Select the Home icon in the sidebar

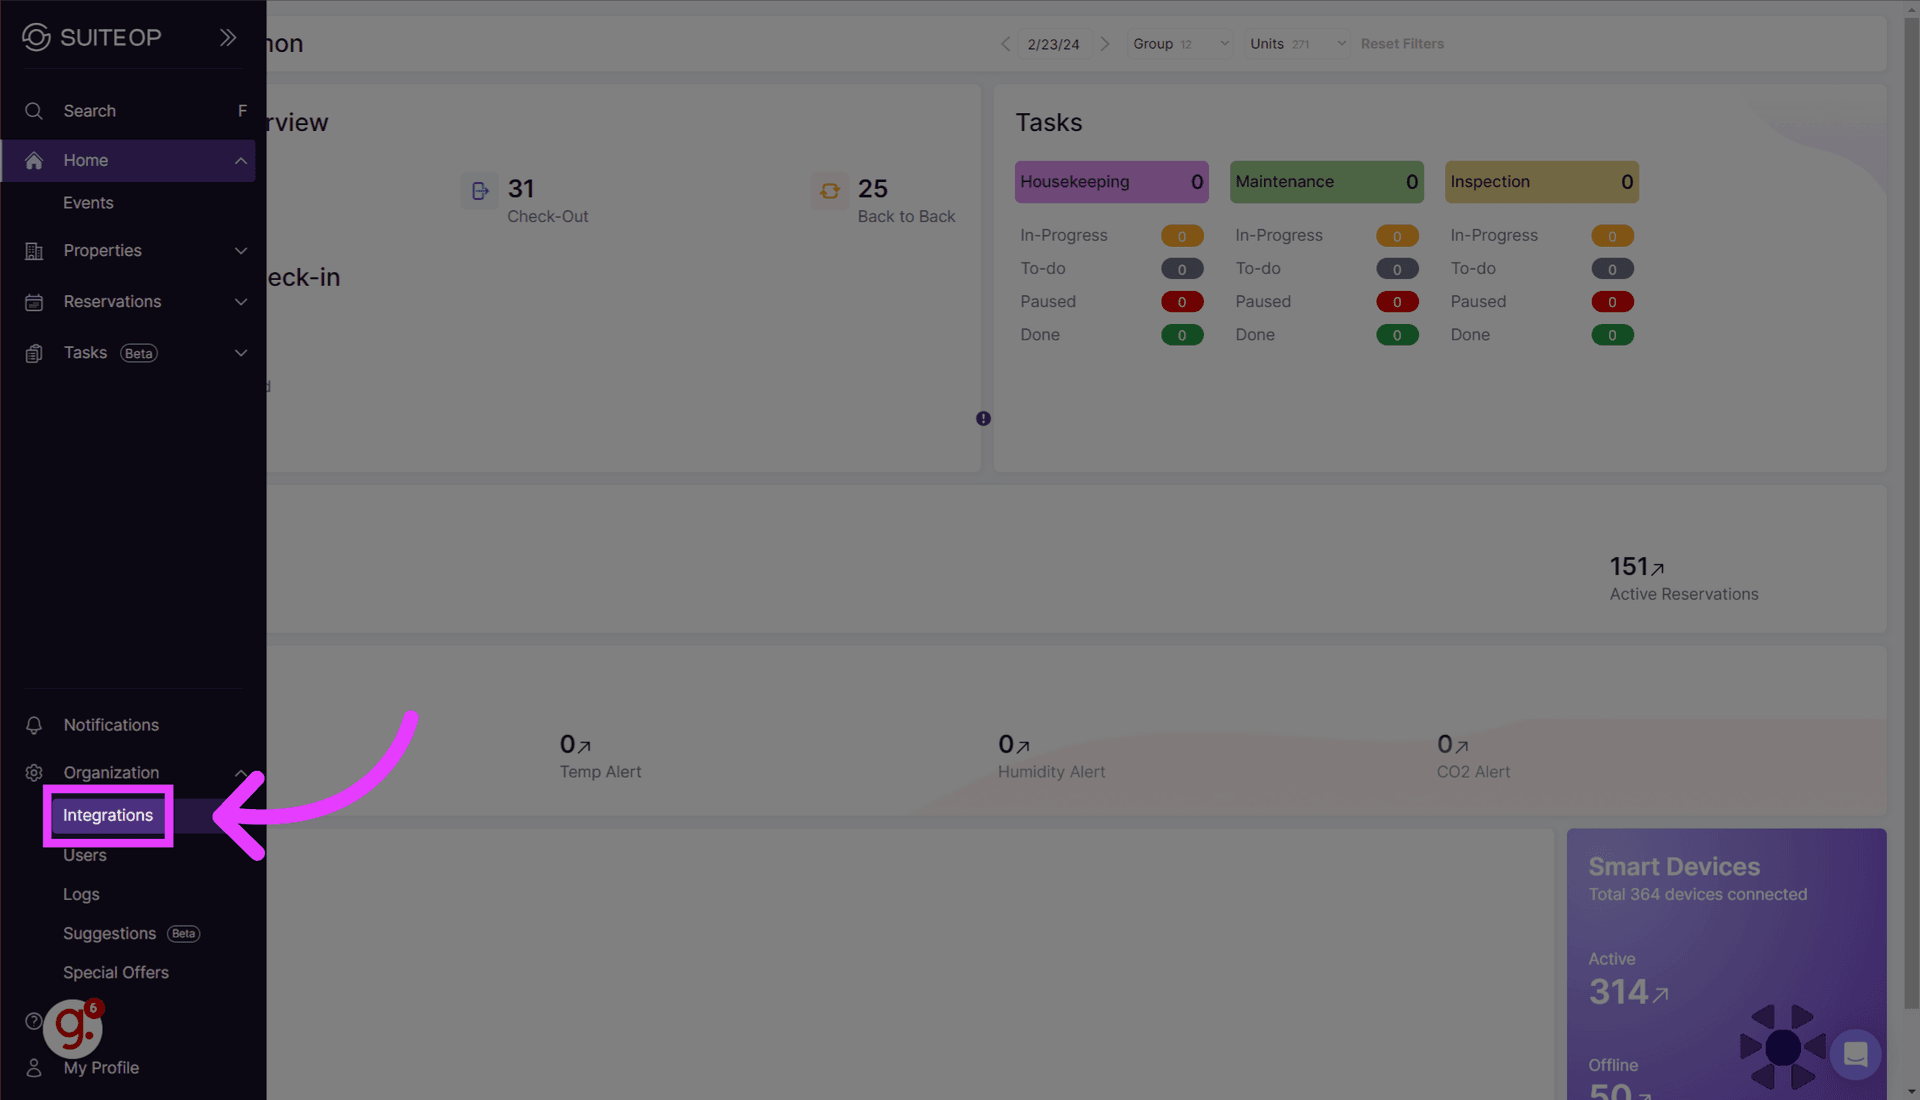pyautogui.click(x=33, y=160)
